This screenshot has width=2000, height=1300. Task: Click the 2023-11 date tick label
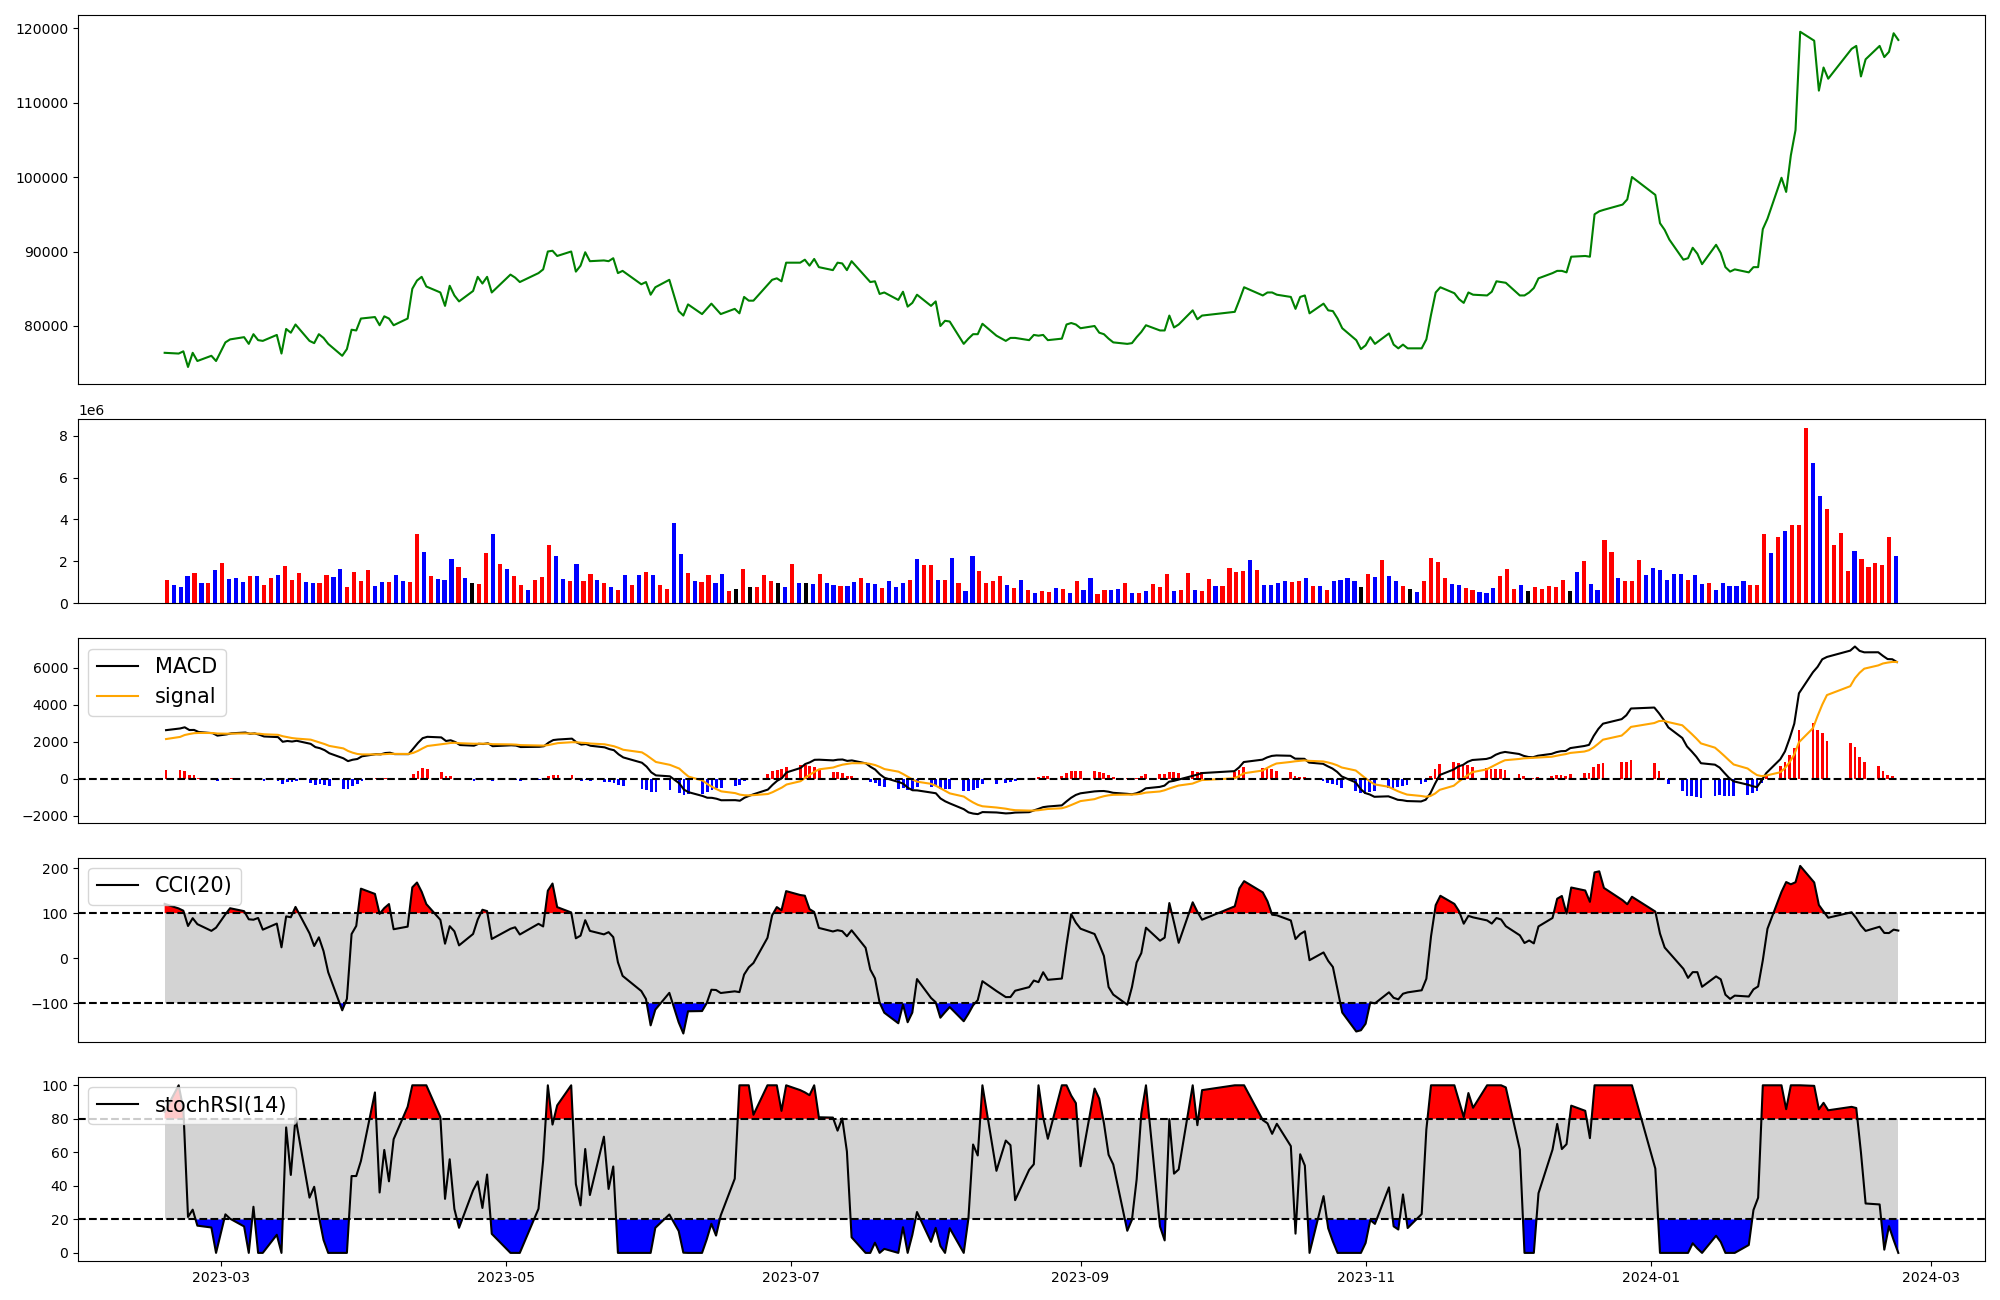1366,1277
